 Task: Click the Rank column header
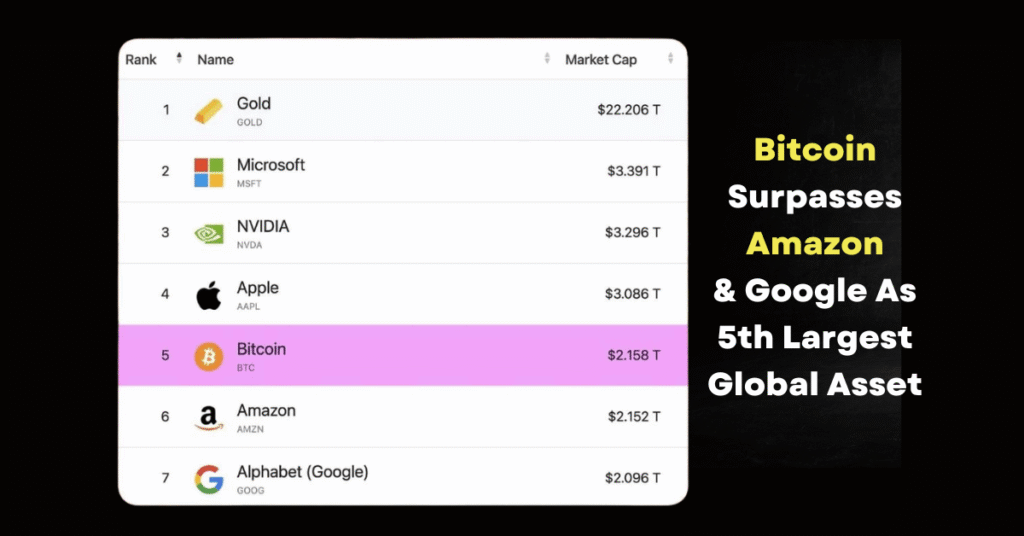click(141, 59)
